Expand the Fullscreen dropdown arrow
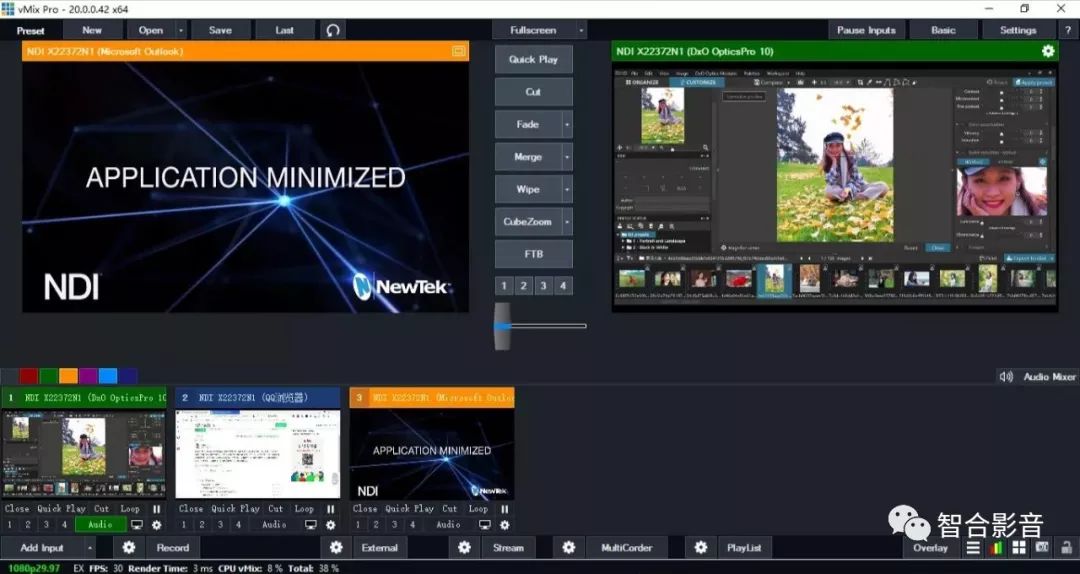This screenshot has width=1080, height=574. 581,30
